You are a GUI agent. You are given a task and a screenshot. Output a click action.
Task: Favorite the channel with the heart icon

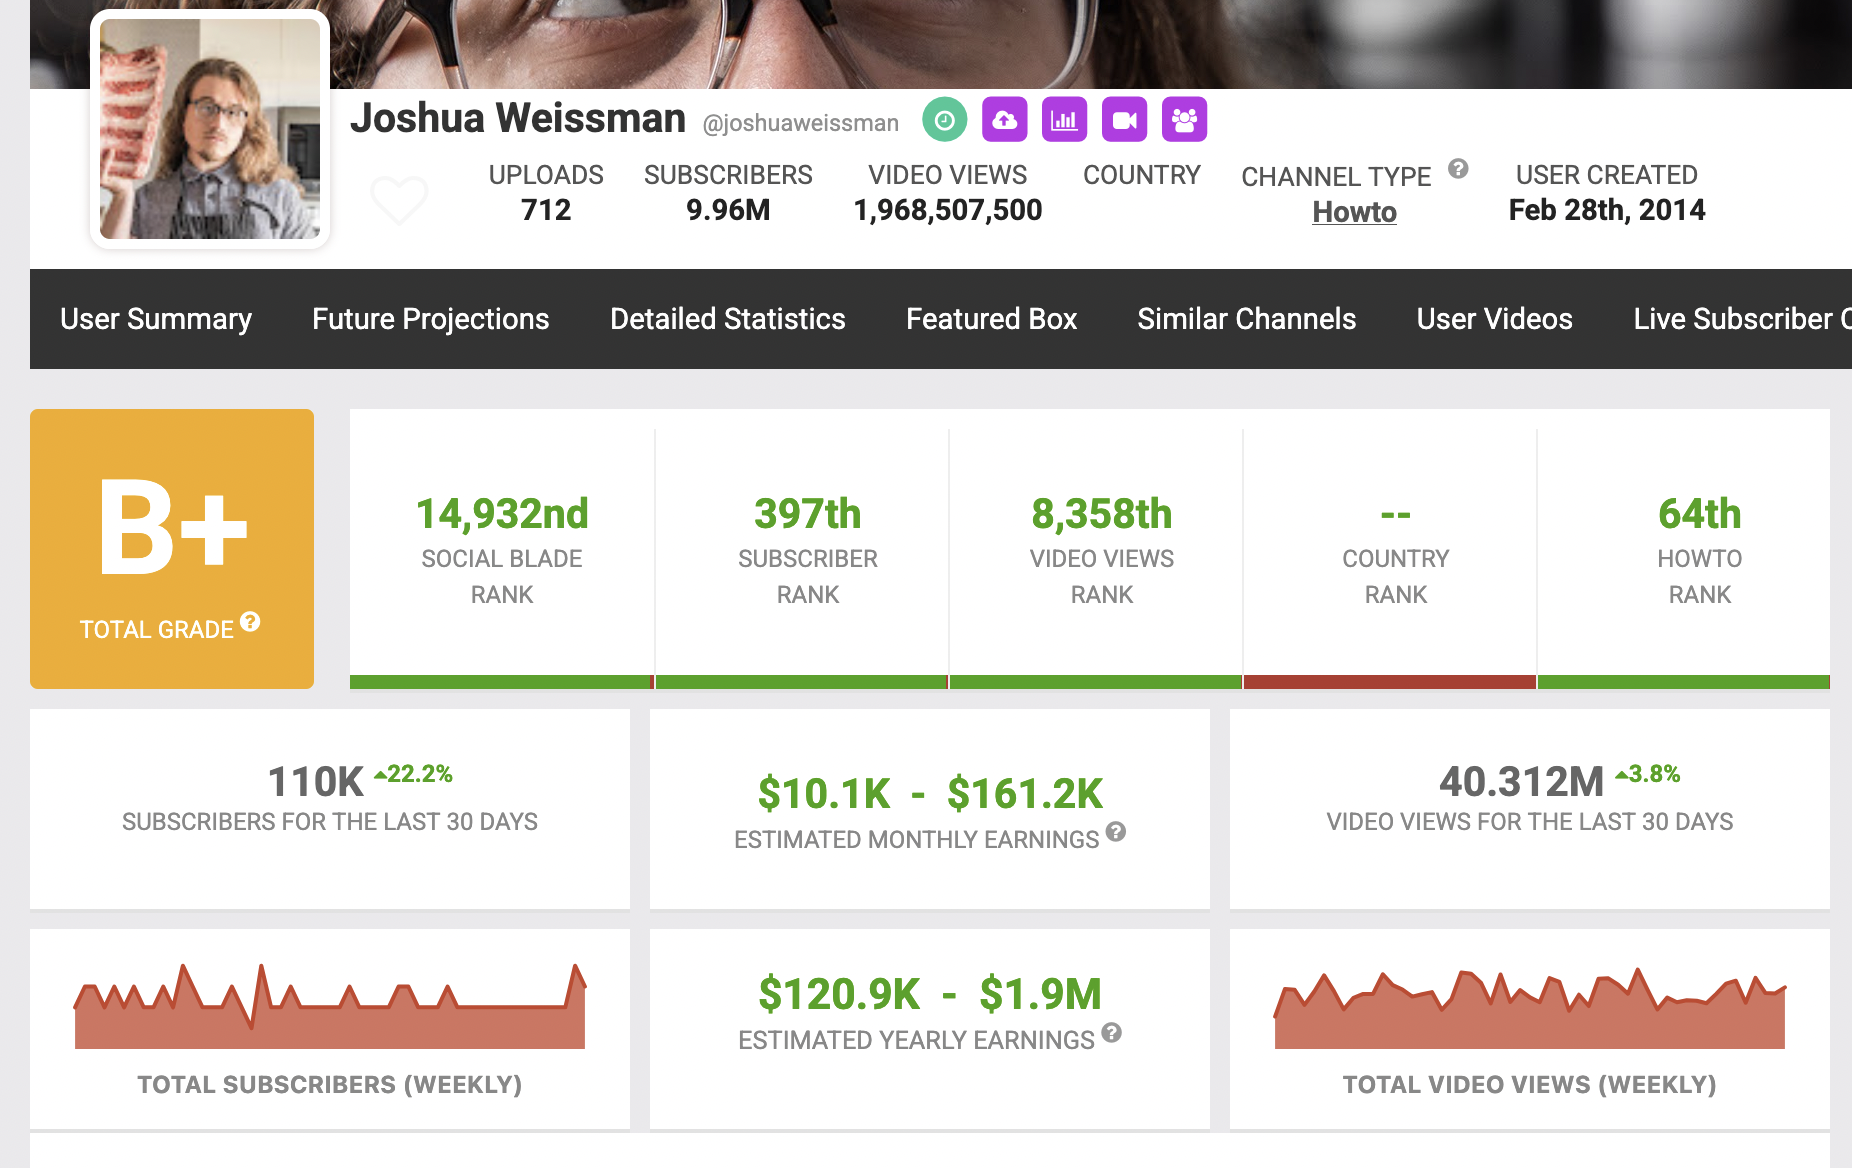(399, 200)
